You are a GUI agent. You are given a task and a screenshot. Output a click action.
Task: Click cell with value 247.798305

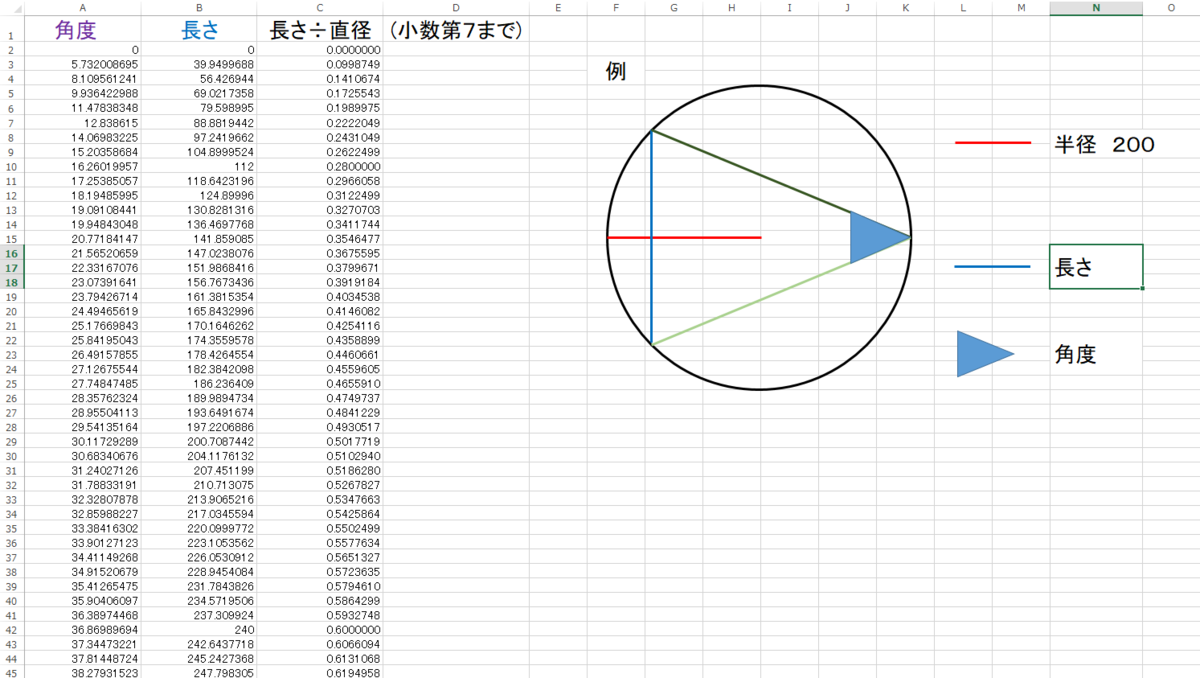click(x=198, y=673)
